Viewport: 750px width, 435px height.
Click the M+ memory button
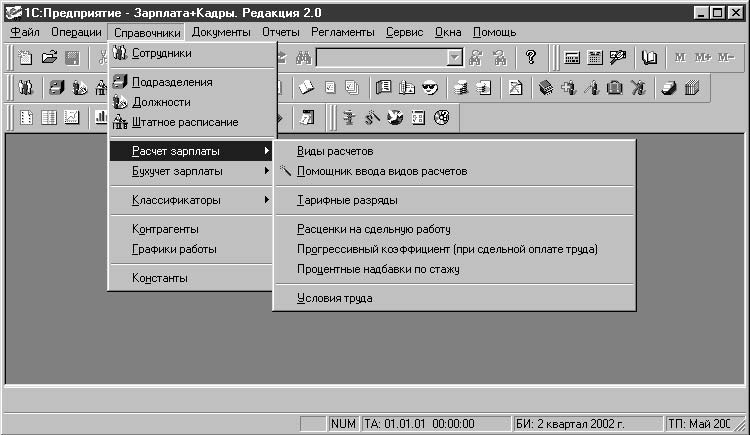tap(703, 58)
